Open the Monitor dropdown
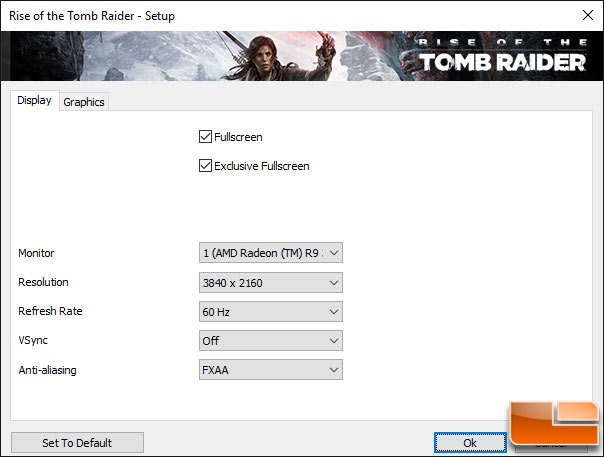604x457 pixels. (x=271, y=253)
